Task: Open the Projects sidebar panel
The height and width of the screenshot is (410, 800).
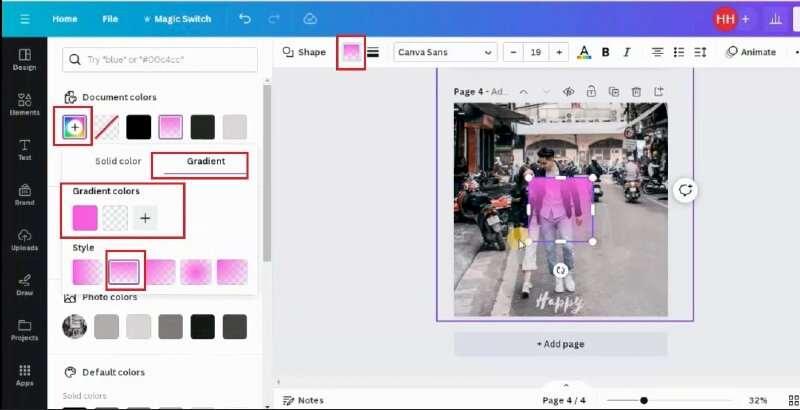Action: point(24,330)
